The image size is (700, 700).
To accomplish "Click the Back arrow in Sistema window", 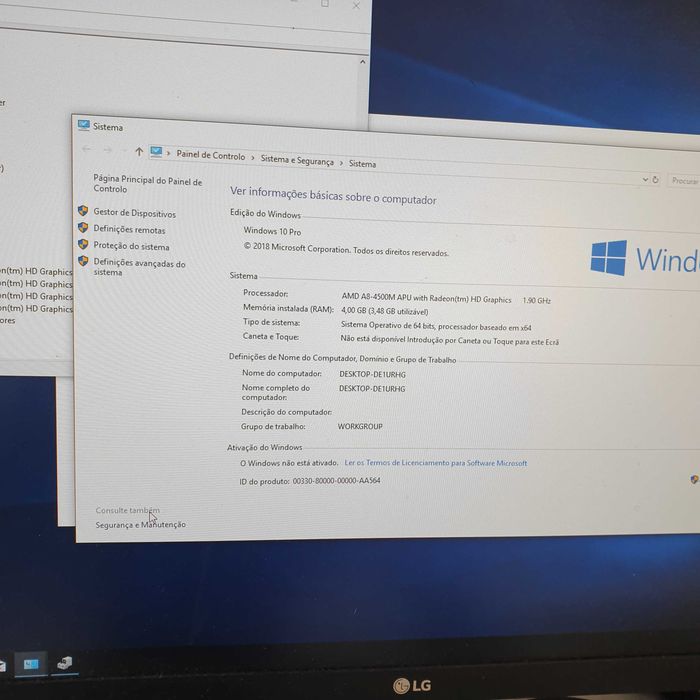I will [x=87, y=149].
